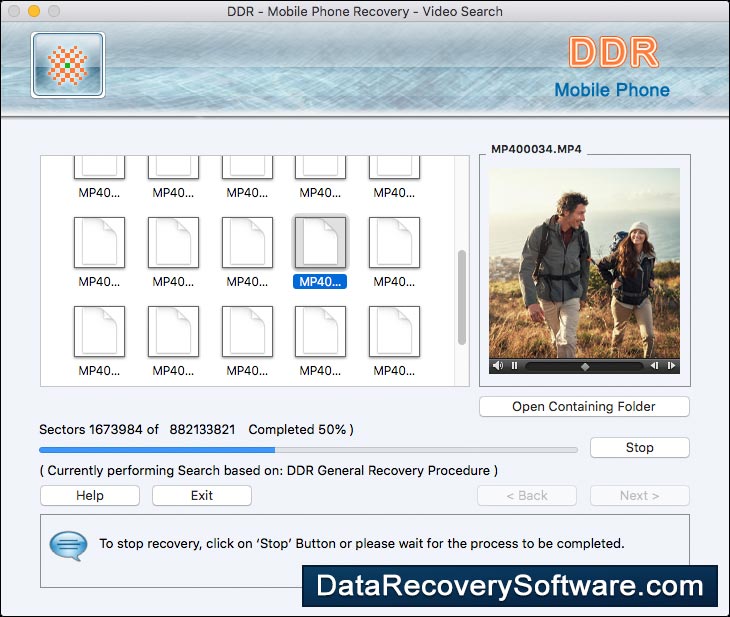Click the Exit button
Image resolution: width=730 pixels, height=617 pixels.
click(201, 495)
